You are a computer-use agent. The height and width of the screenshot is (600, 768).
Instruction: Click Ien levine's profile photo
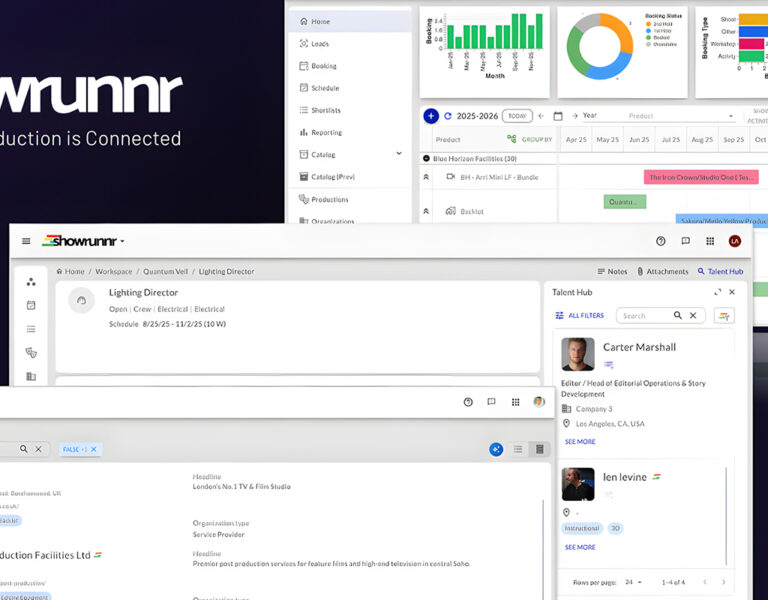click(x=578, y=484)
